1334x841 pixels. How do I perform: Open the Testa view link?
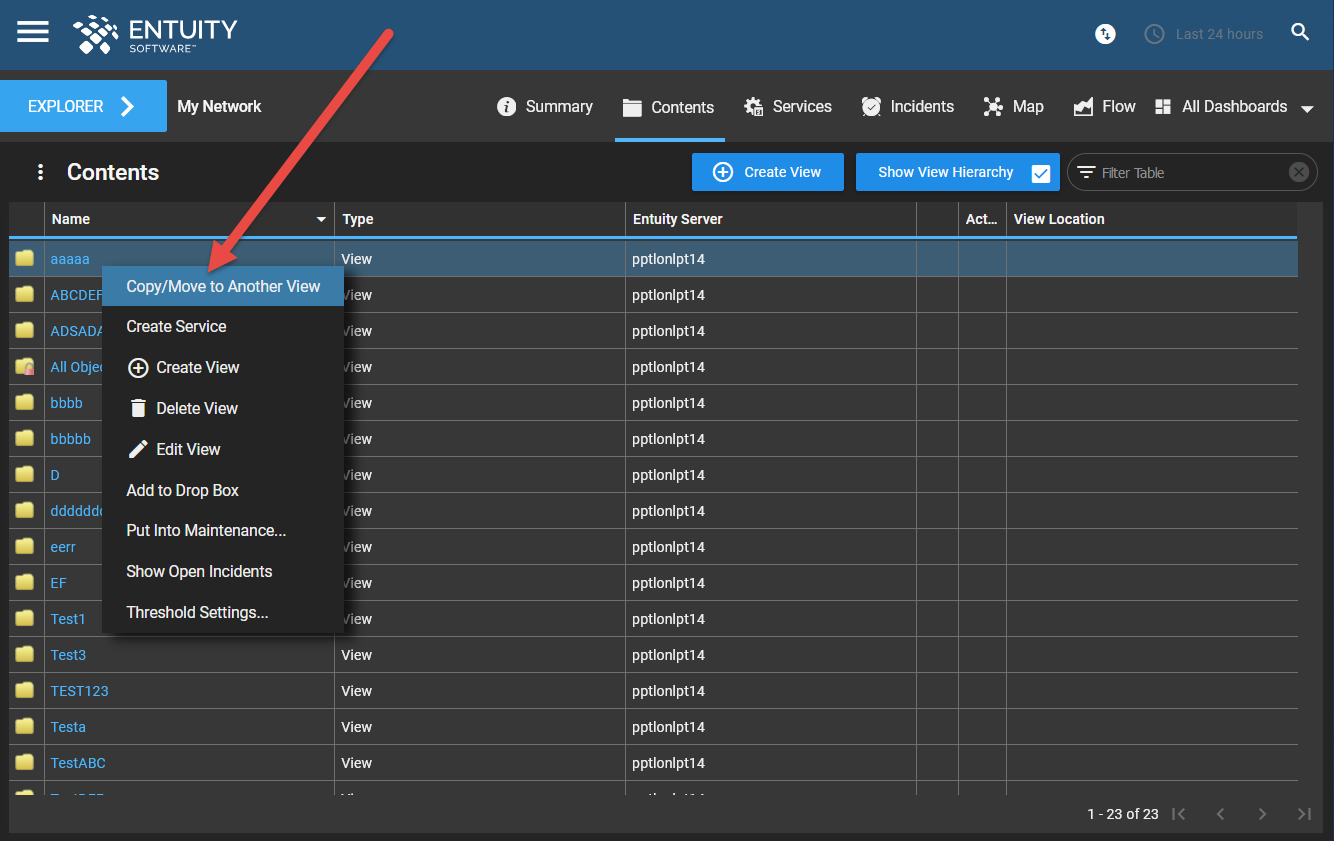pos(68,727)
